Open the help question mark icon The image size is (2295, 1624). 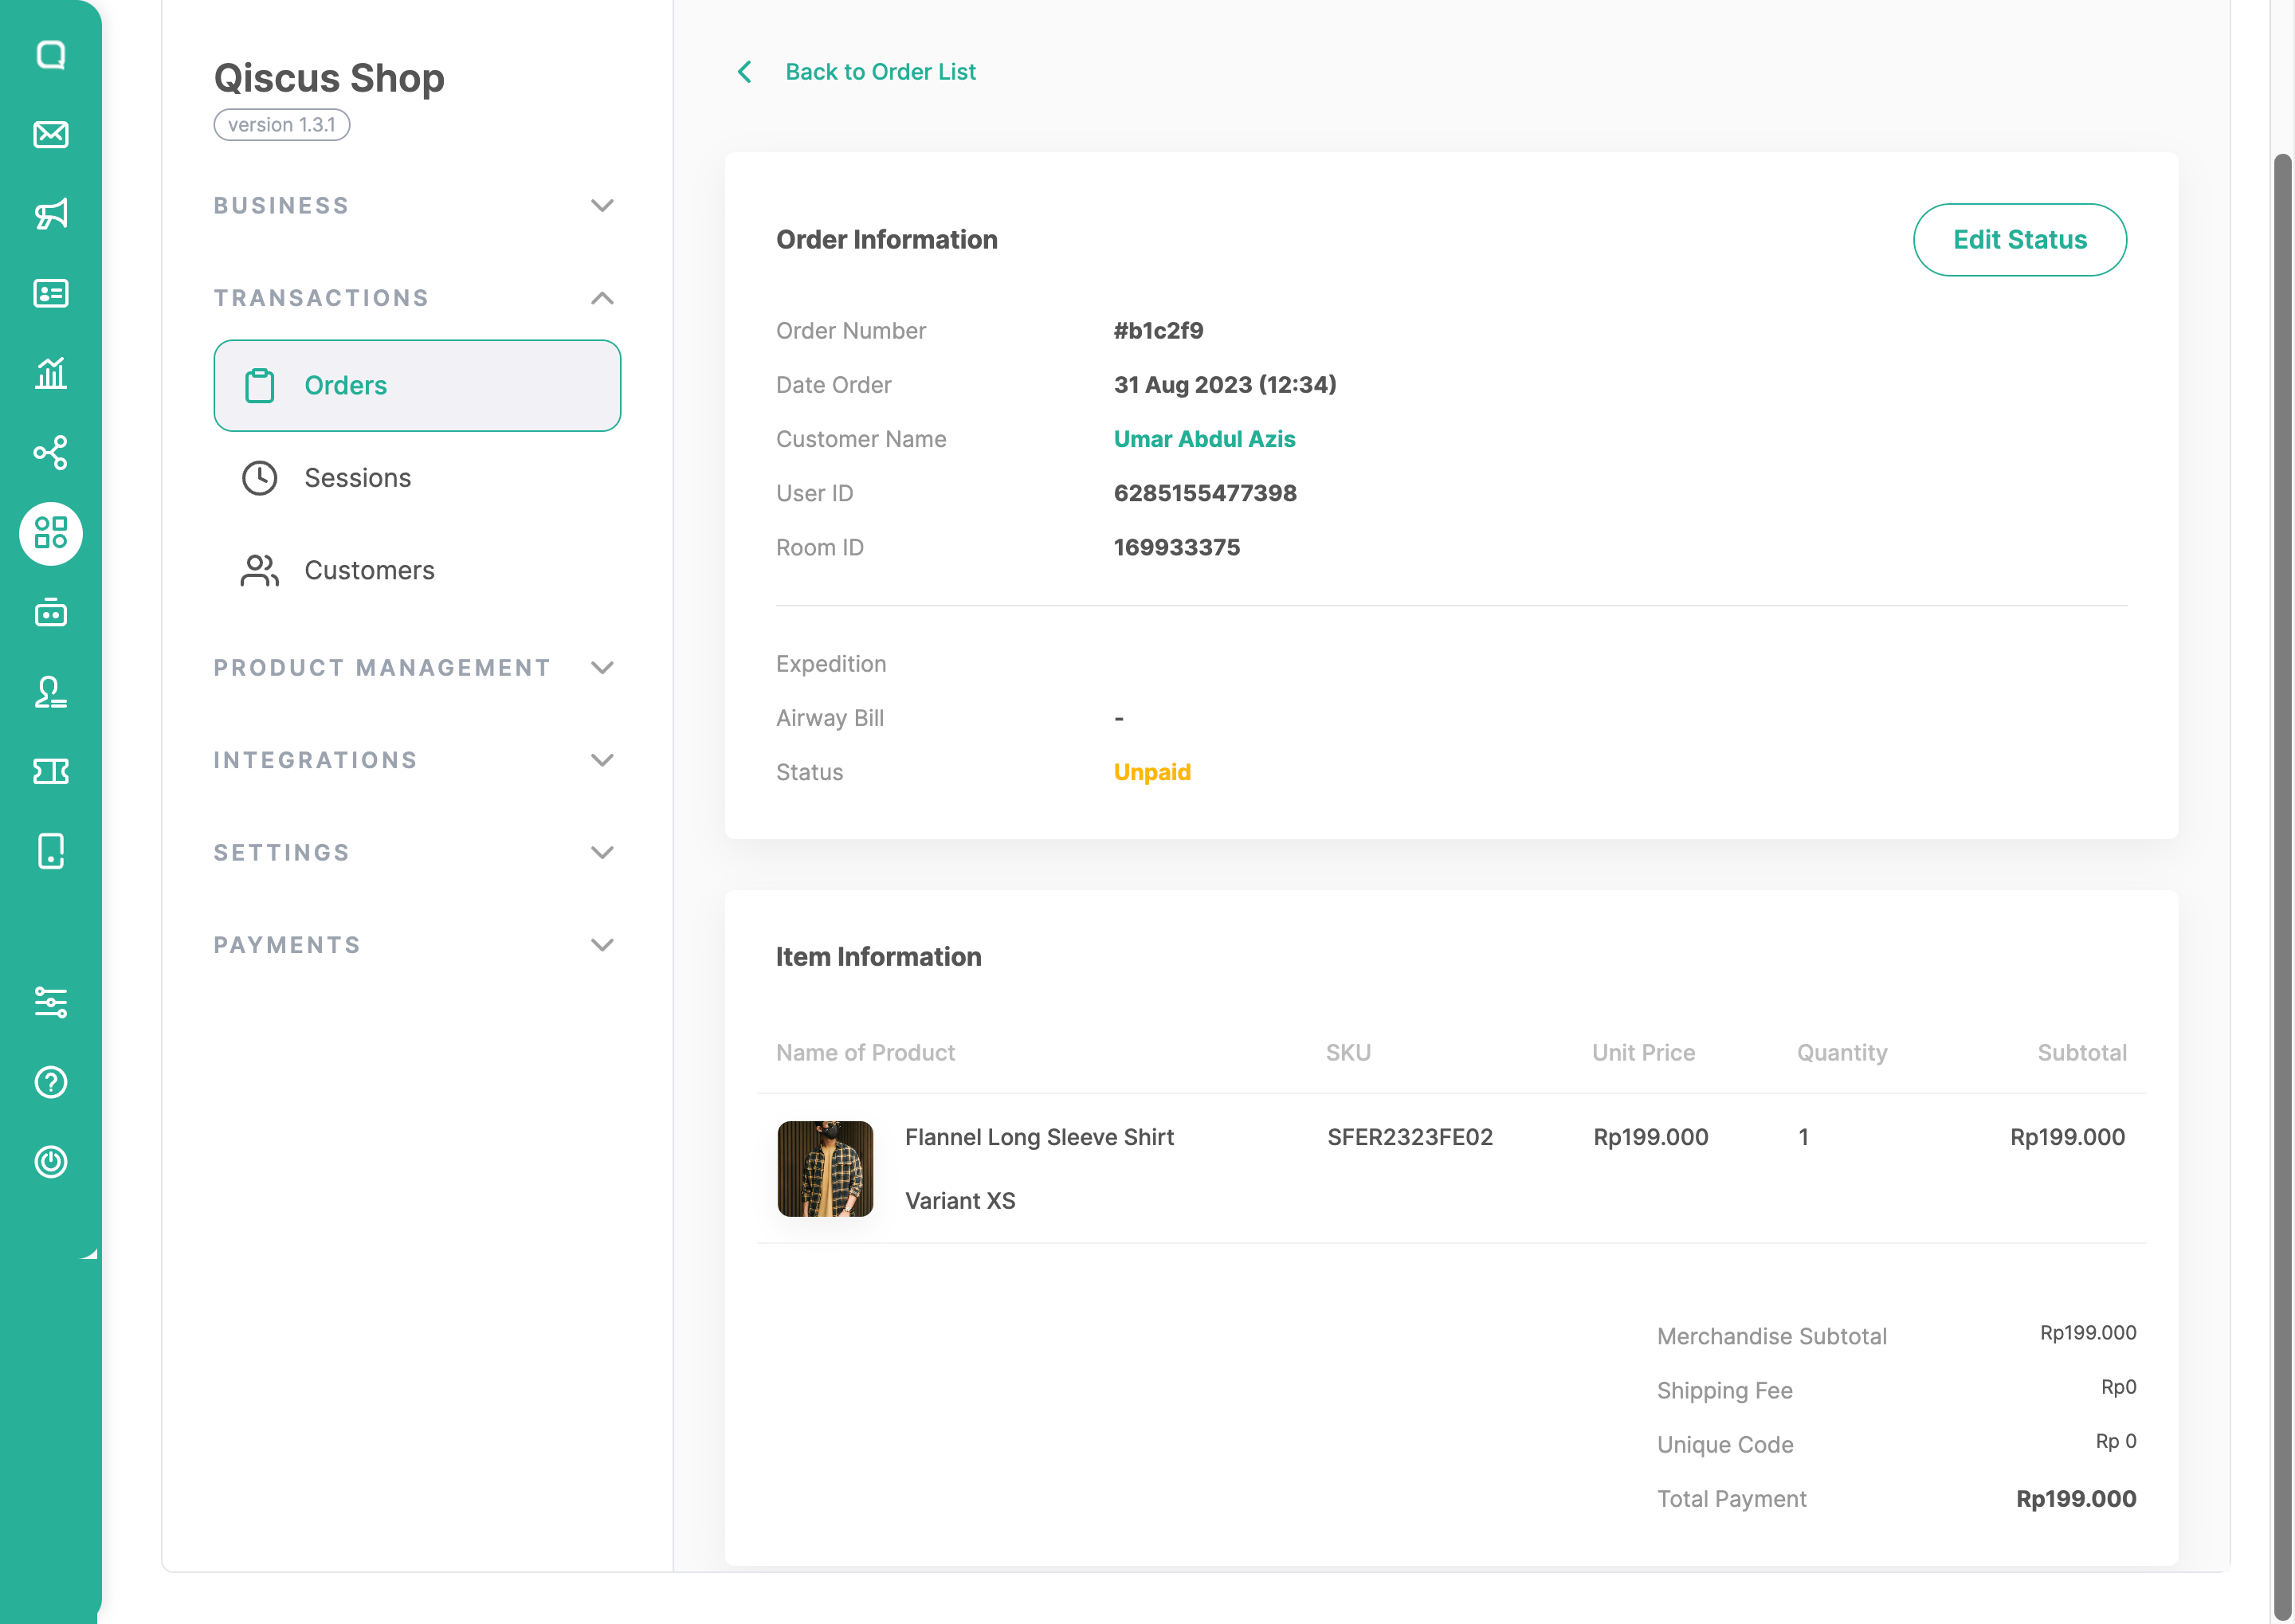51,1082
